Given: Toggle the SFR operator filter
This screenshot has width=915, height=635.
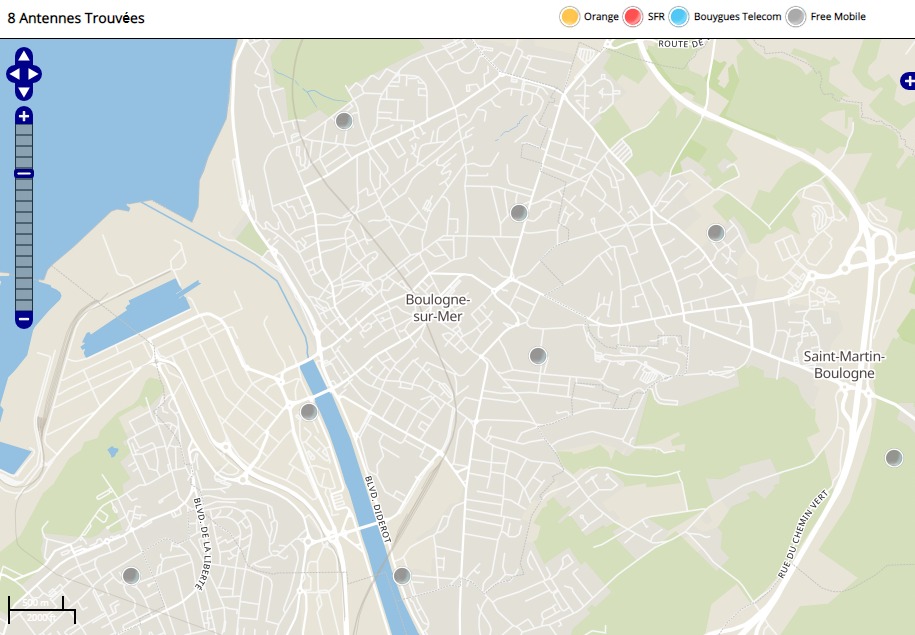Looking at the screenshot, I should pos(632,17).
